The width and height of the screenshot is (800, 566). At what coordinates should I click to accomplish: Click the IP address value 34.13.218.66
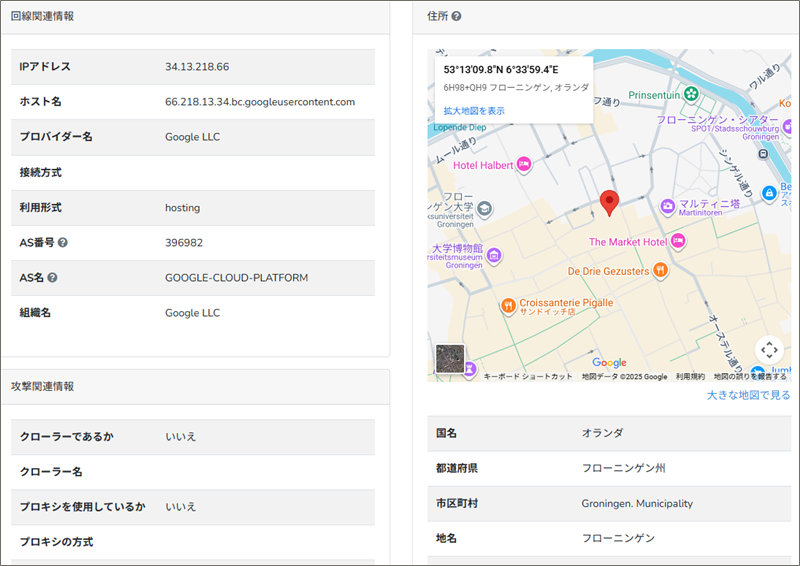[197, 67]
